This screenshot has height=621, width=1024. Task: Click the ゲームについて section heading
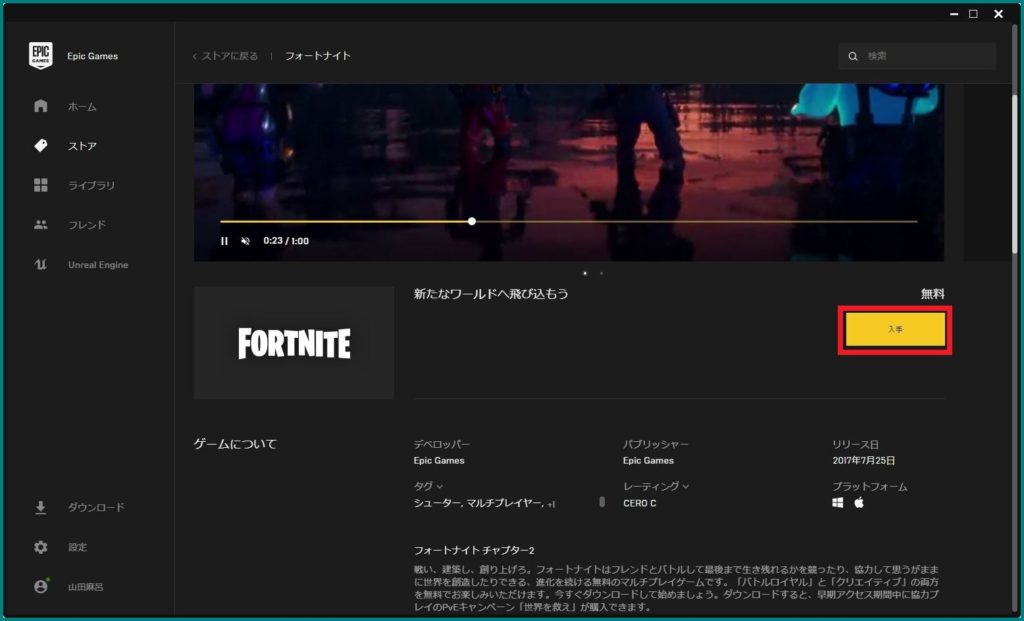coord(235,444)
